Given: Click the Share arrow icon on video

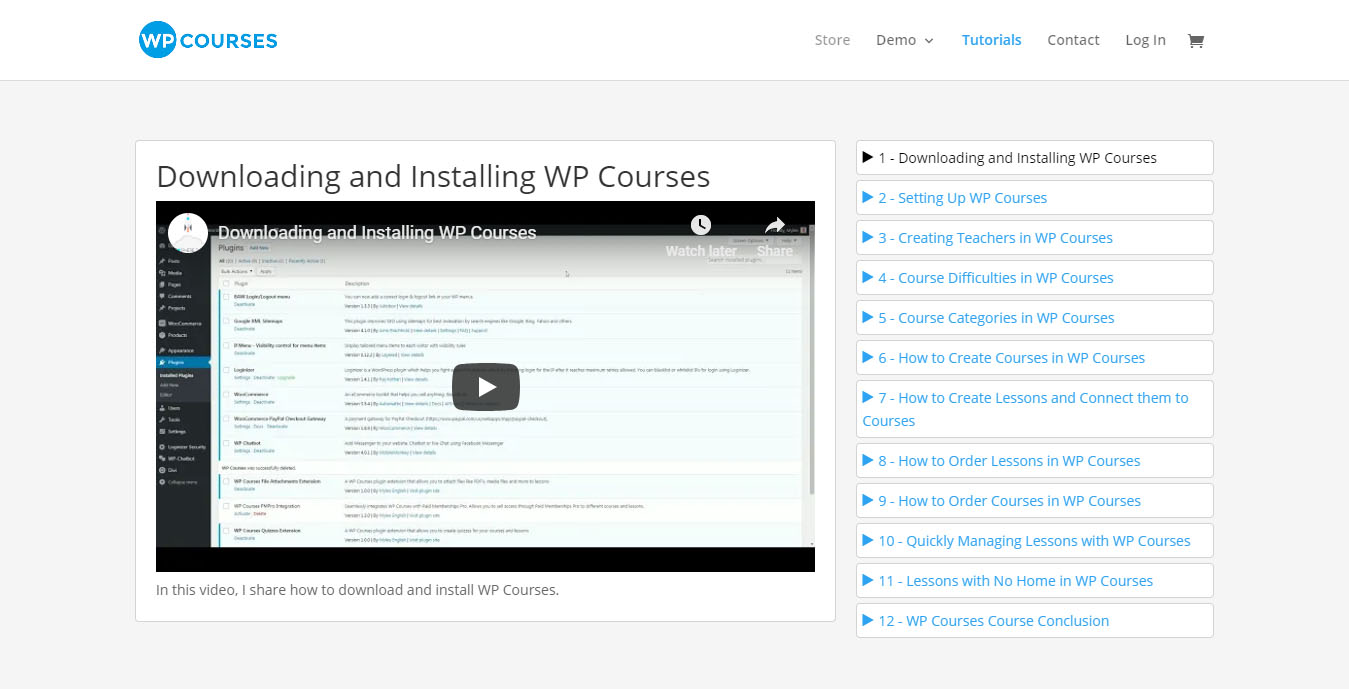Looking at the screenshot, I should coord(775,225).
